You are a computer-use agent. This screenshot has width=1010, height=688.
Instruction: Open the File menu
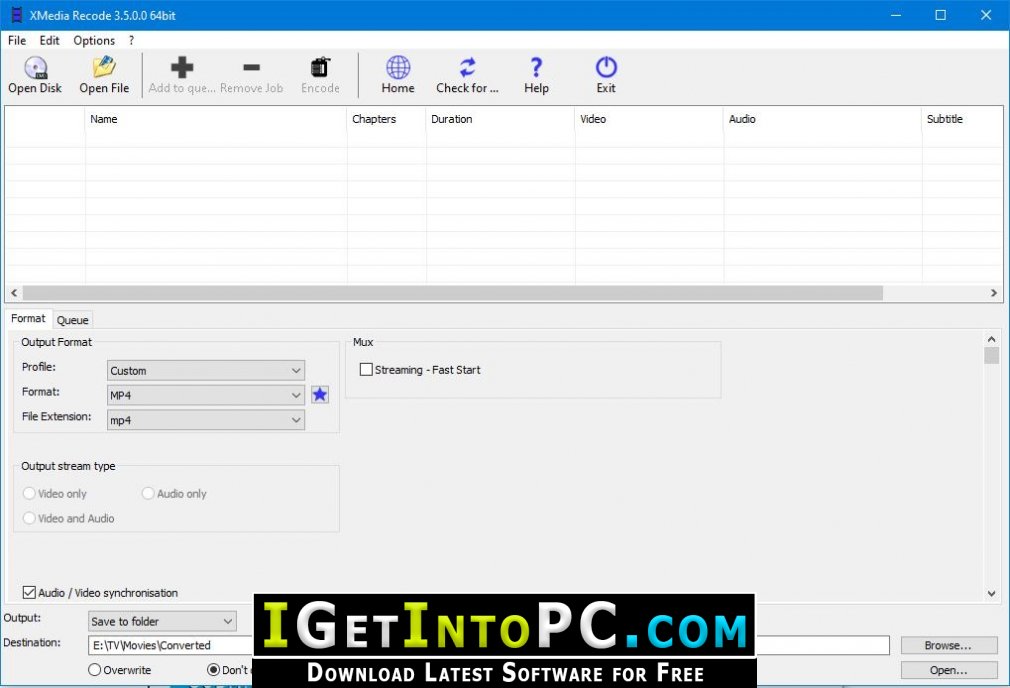[17, 40]
